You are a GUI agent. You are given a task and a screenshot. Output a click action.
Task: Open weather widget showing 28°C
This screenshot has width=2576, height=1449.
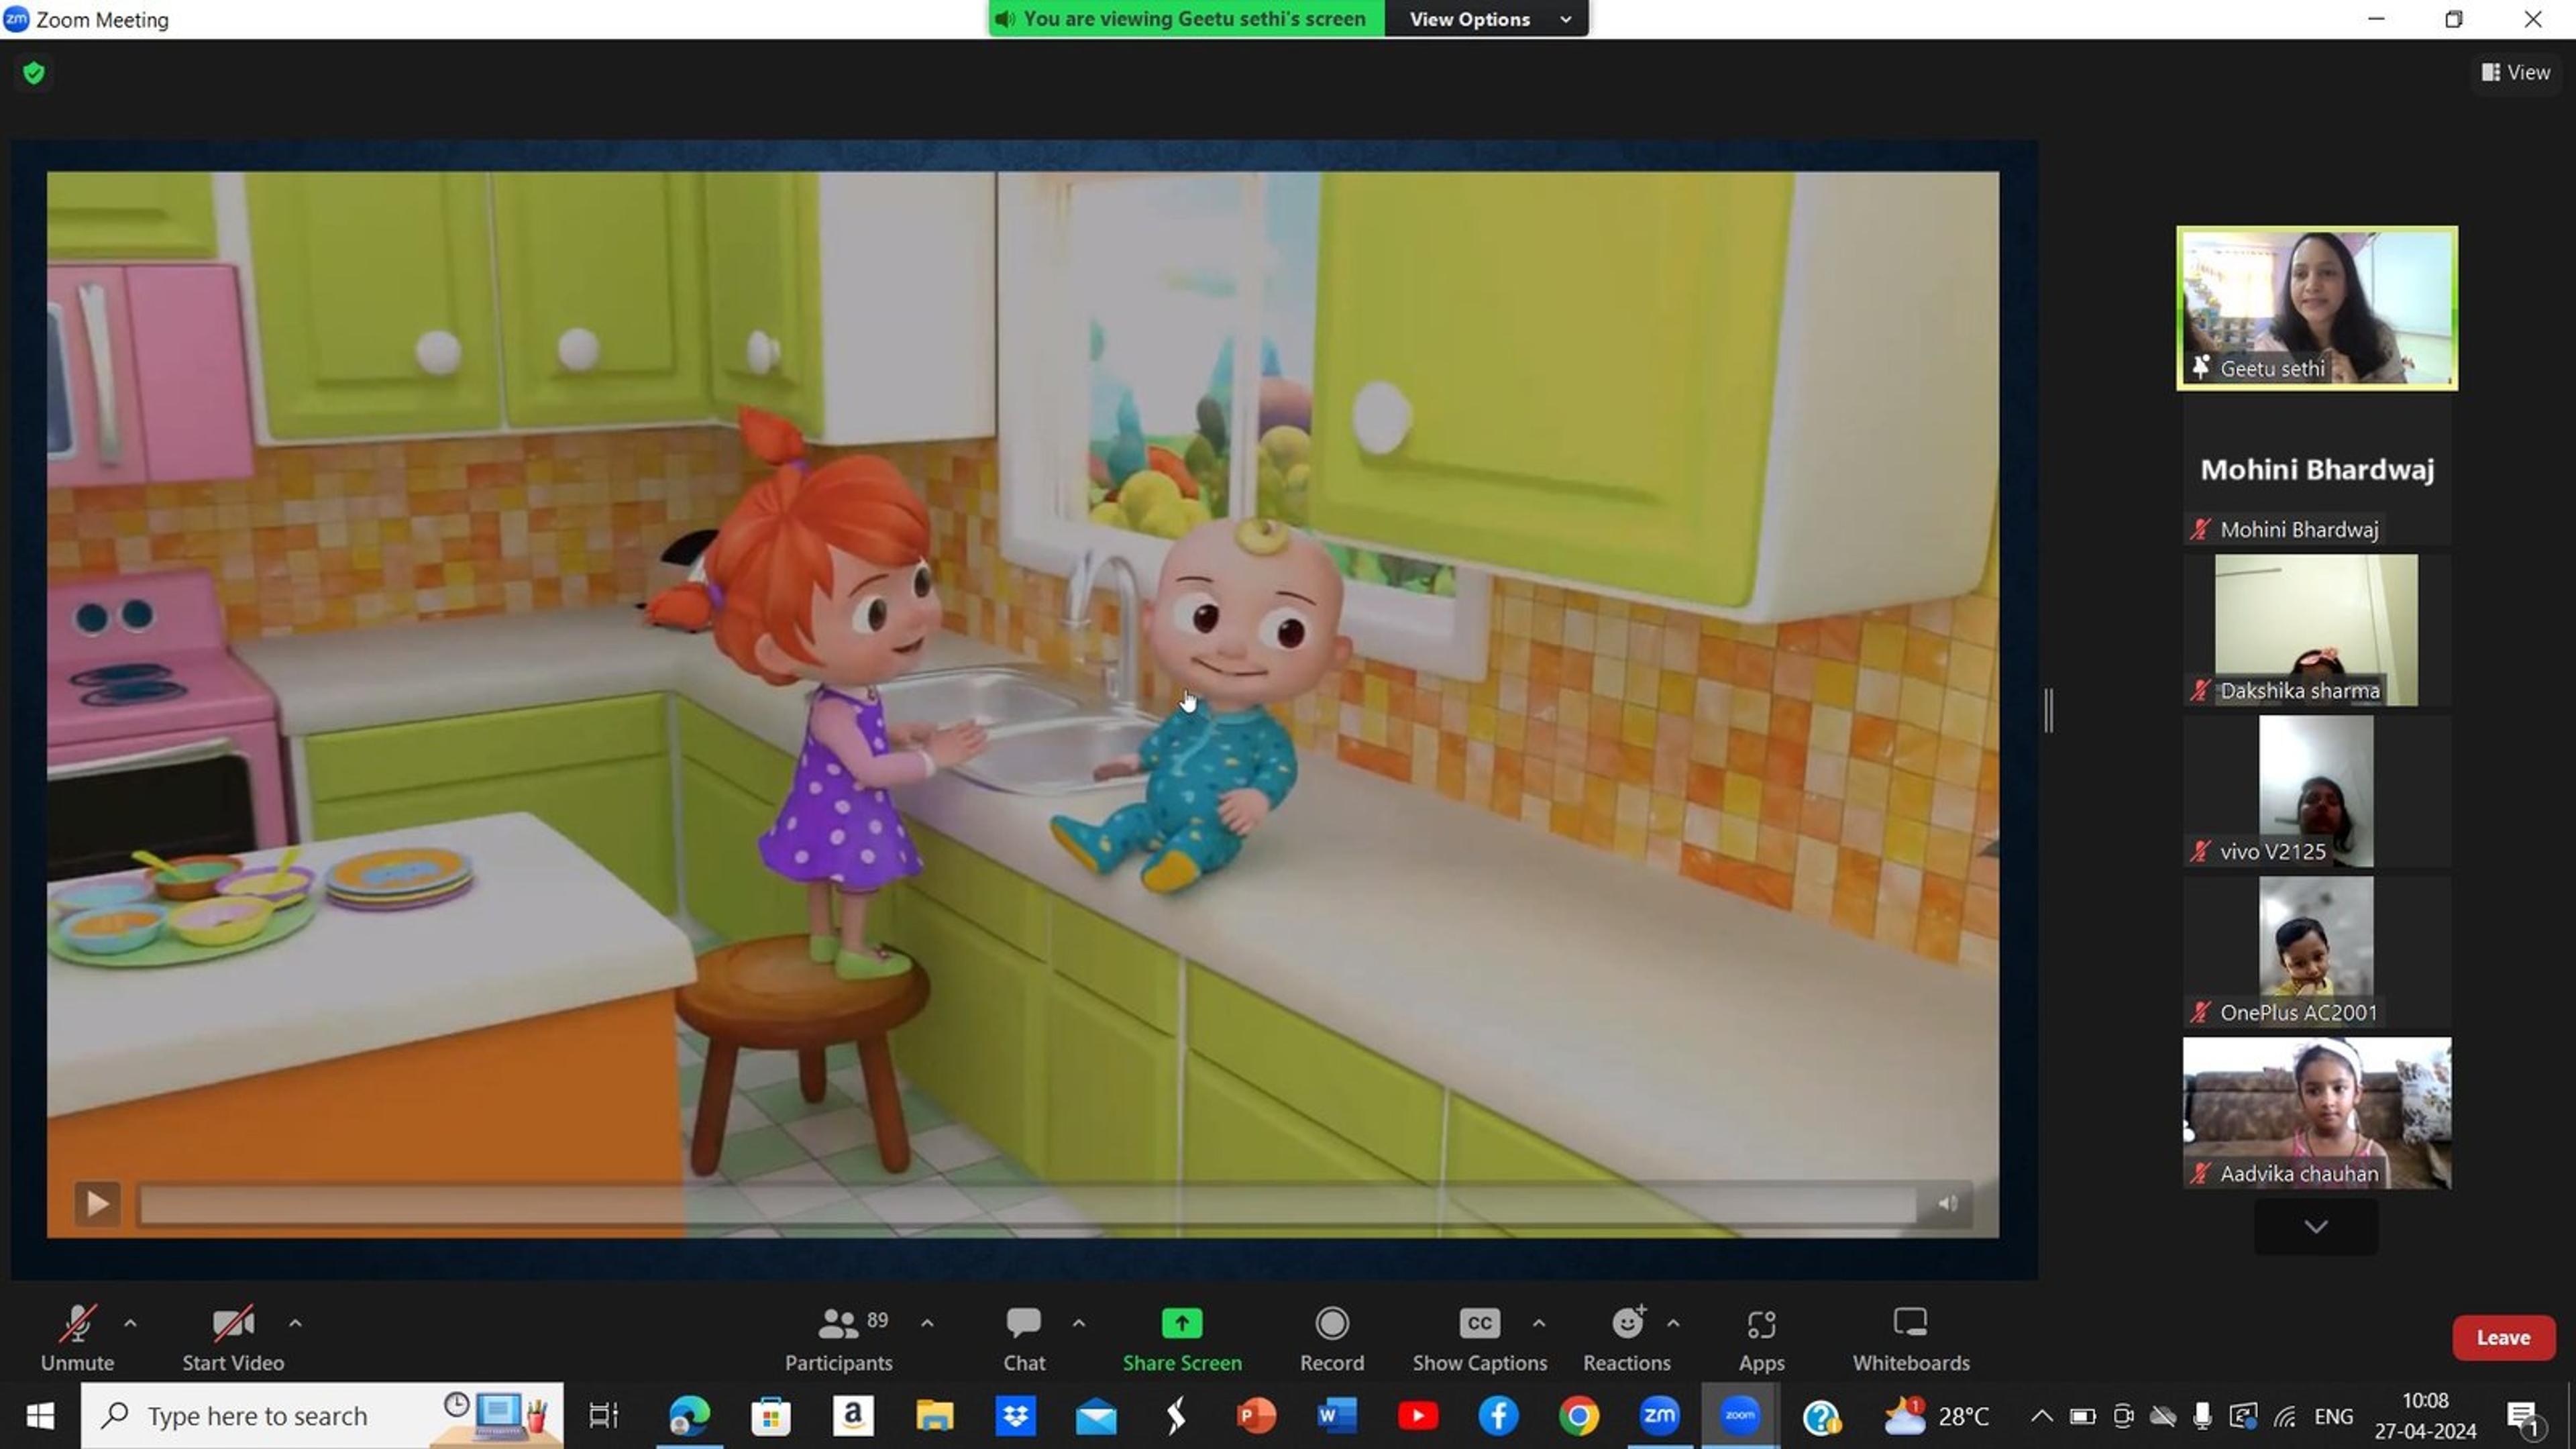(1936, 1415)
